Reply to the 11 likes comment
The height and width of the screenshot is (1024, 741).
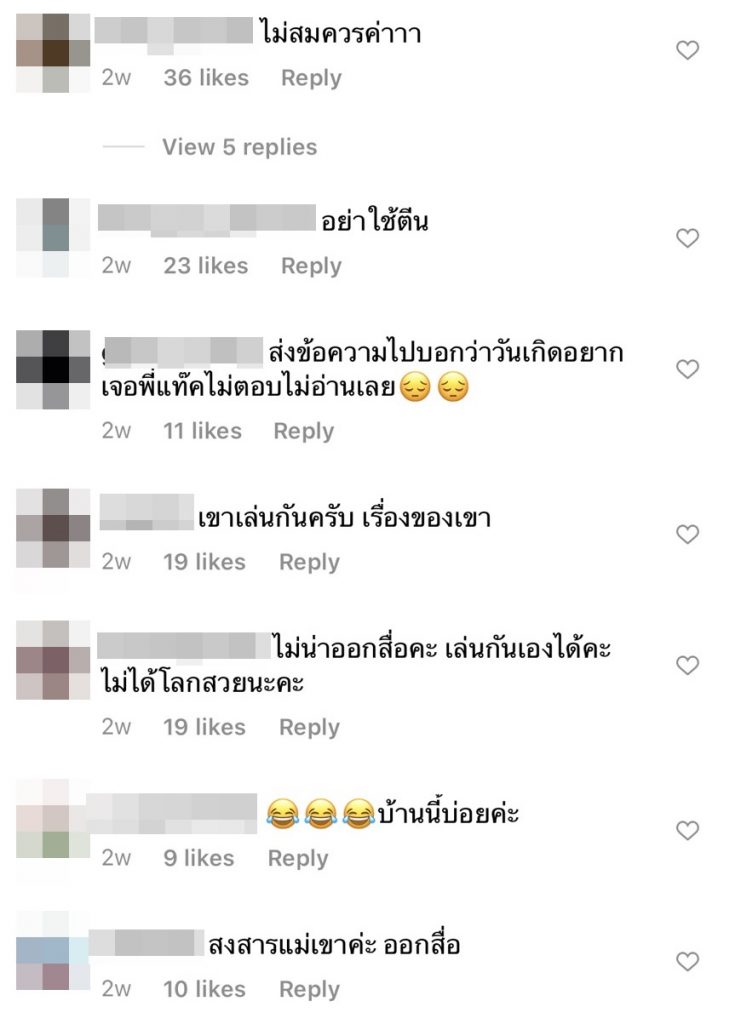coord(304,431)
